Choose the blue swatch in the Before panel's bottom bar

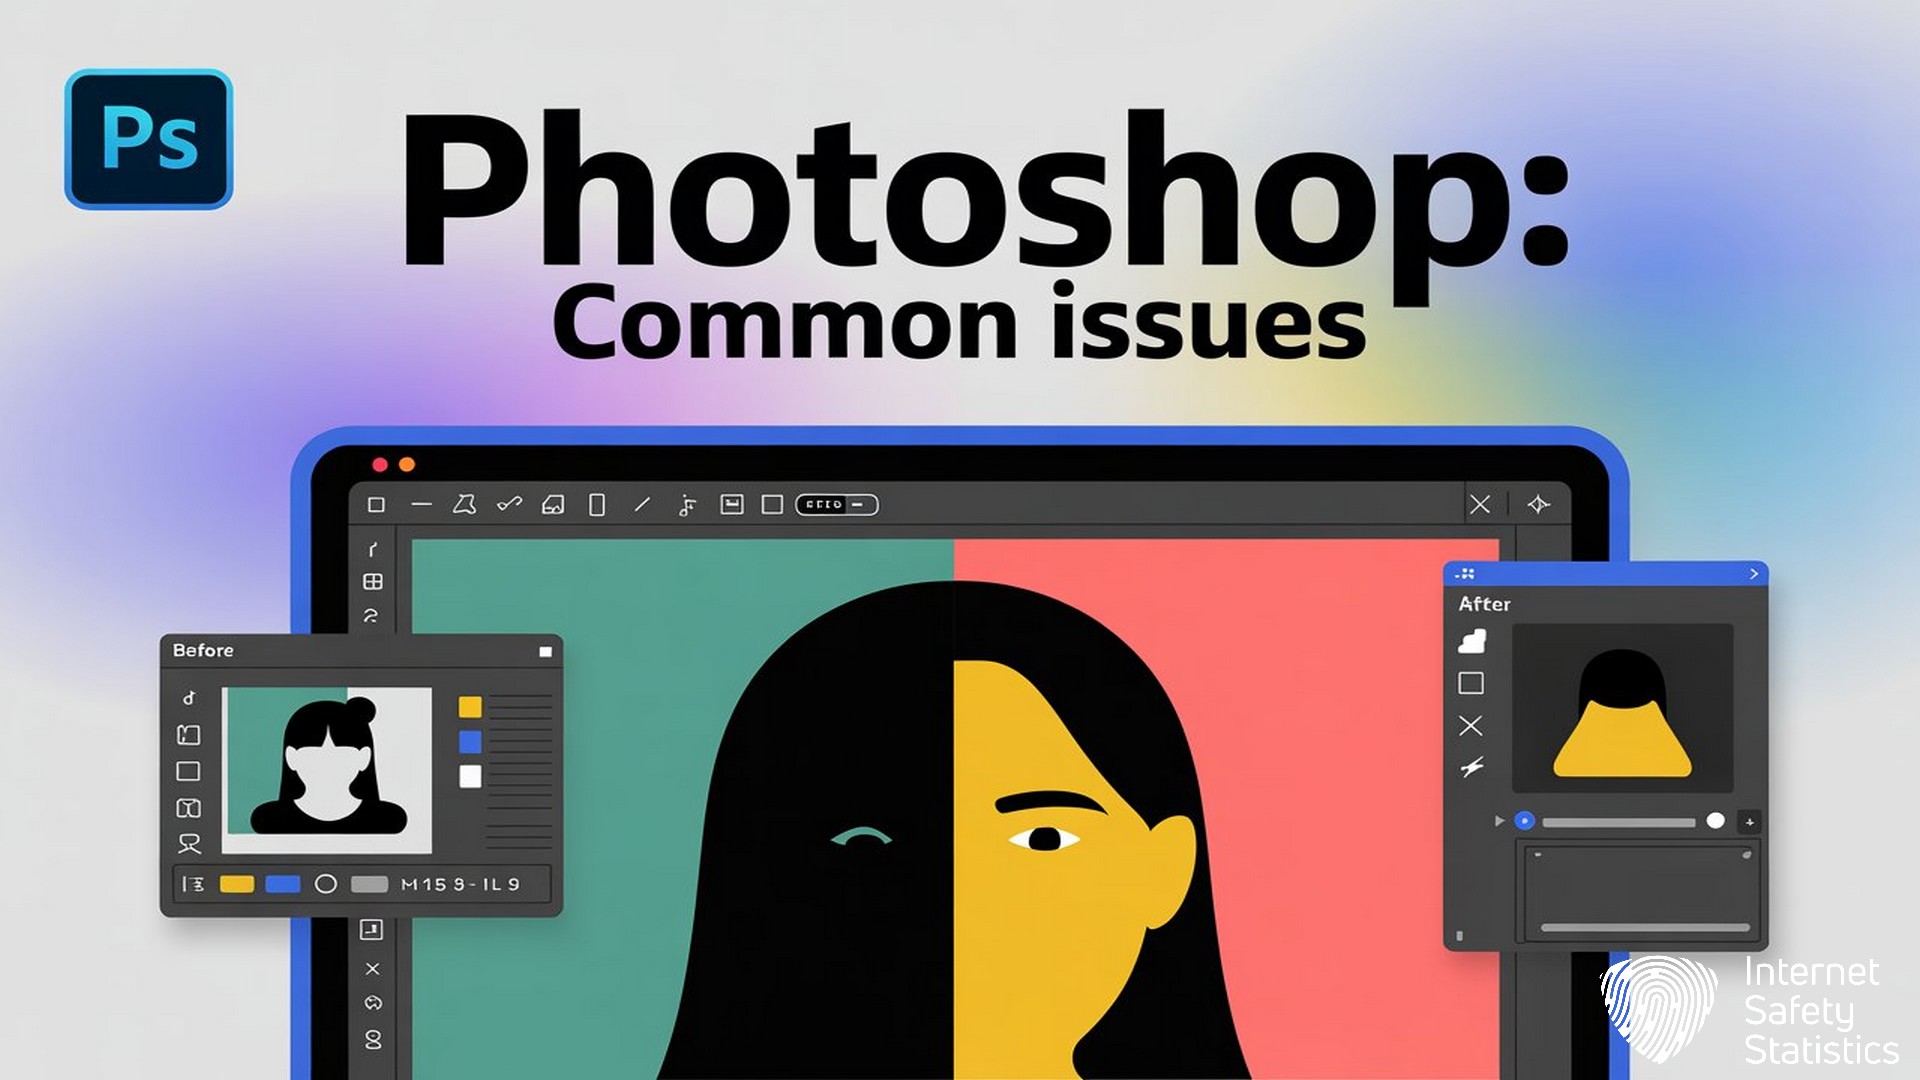click(283, 884)
